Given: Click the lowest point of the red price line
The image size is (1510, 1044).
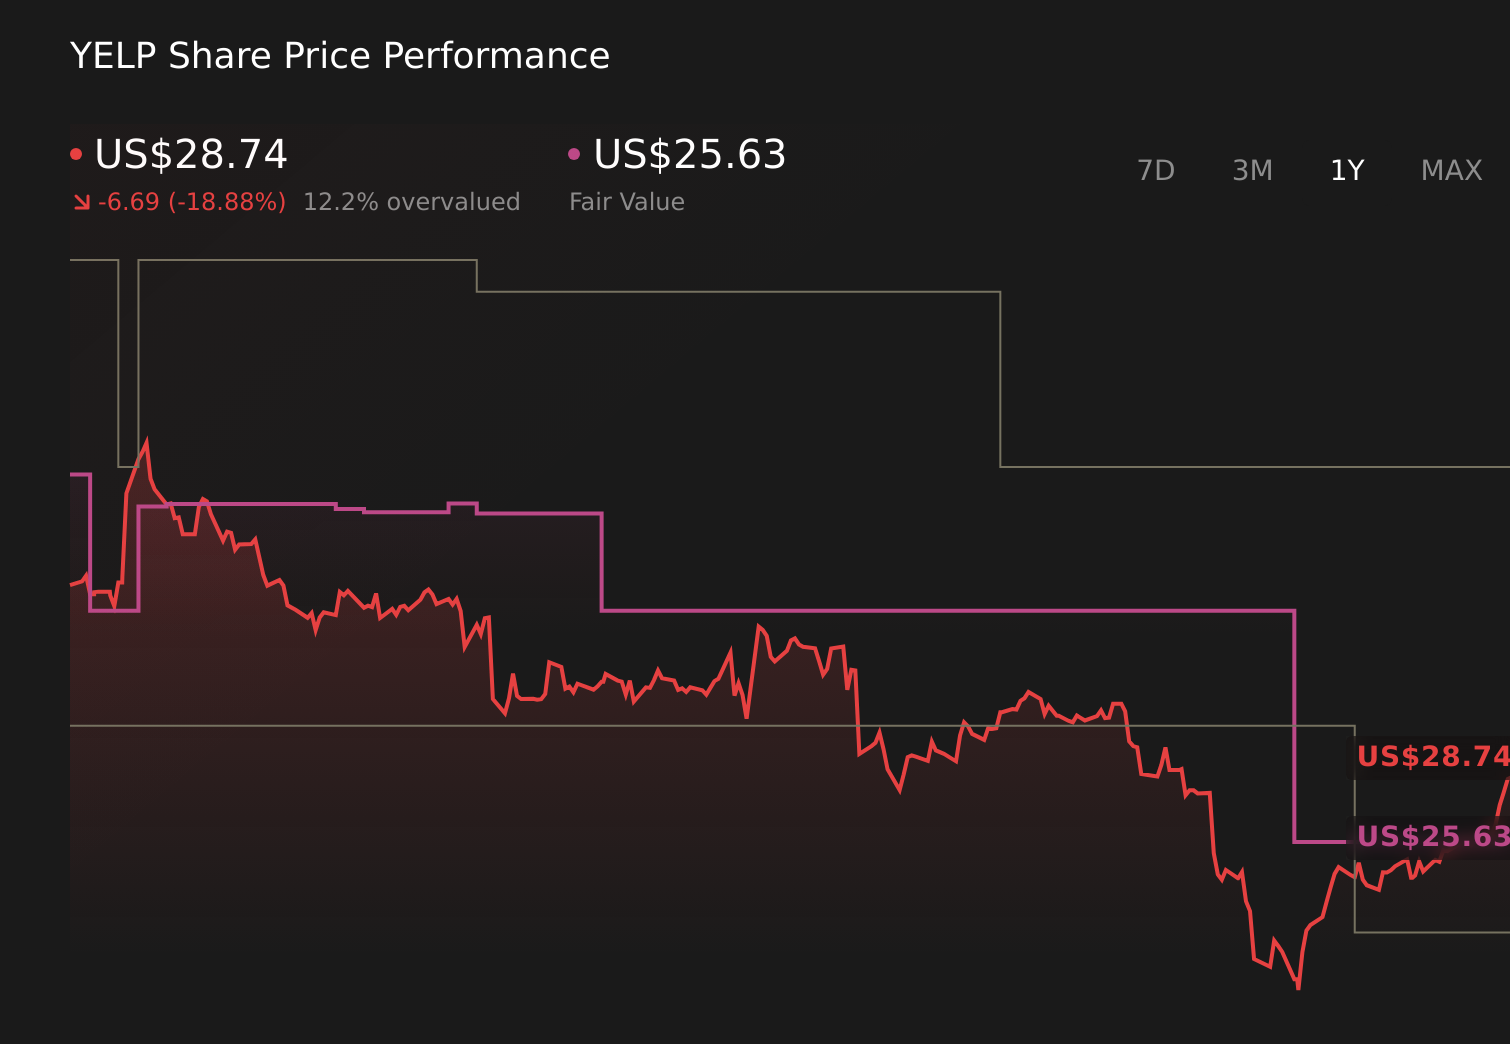Looking at the screenshot, I should pyautogui.click(x=1298, y=987).
